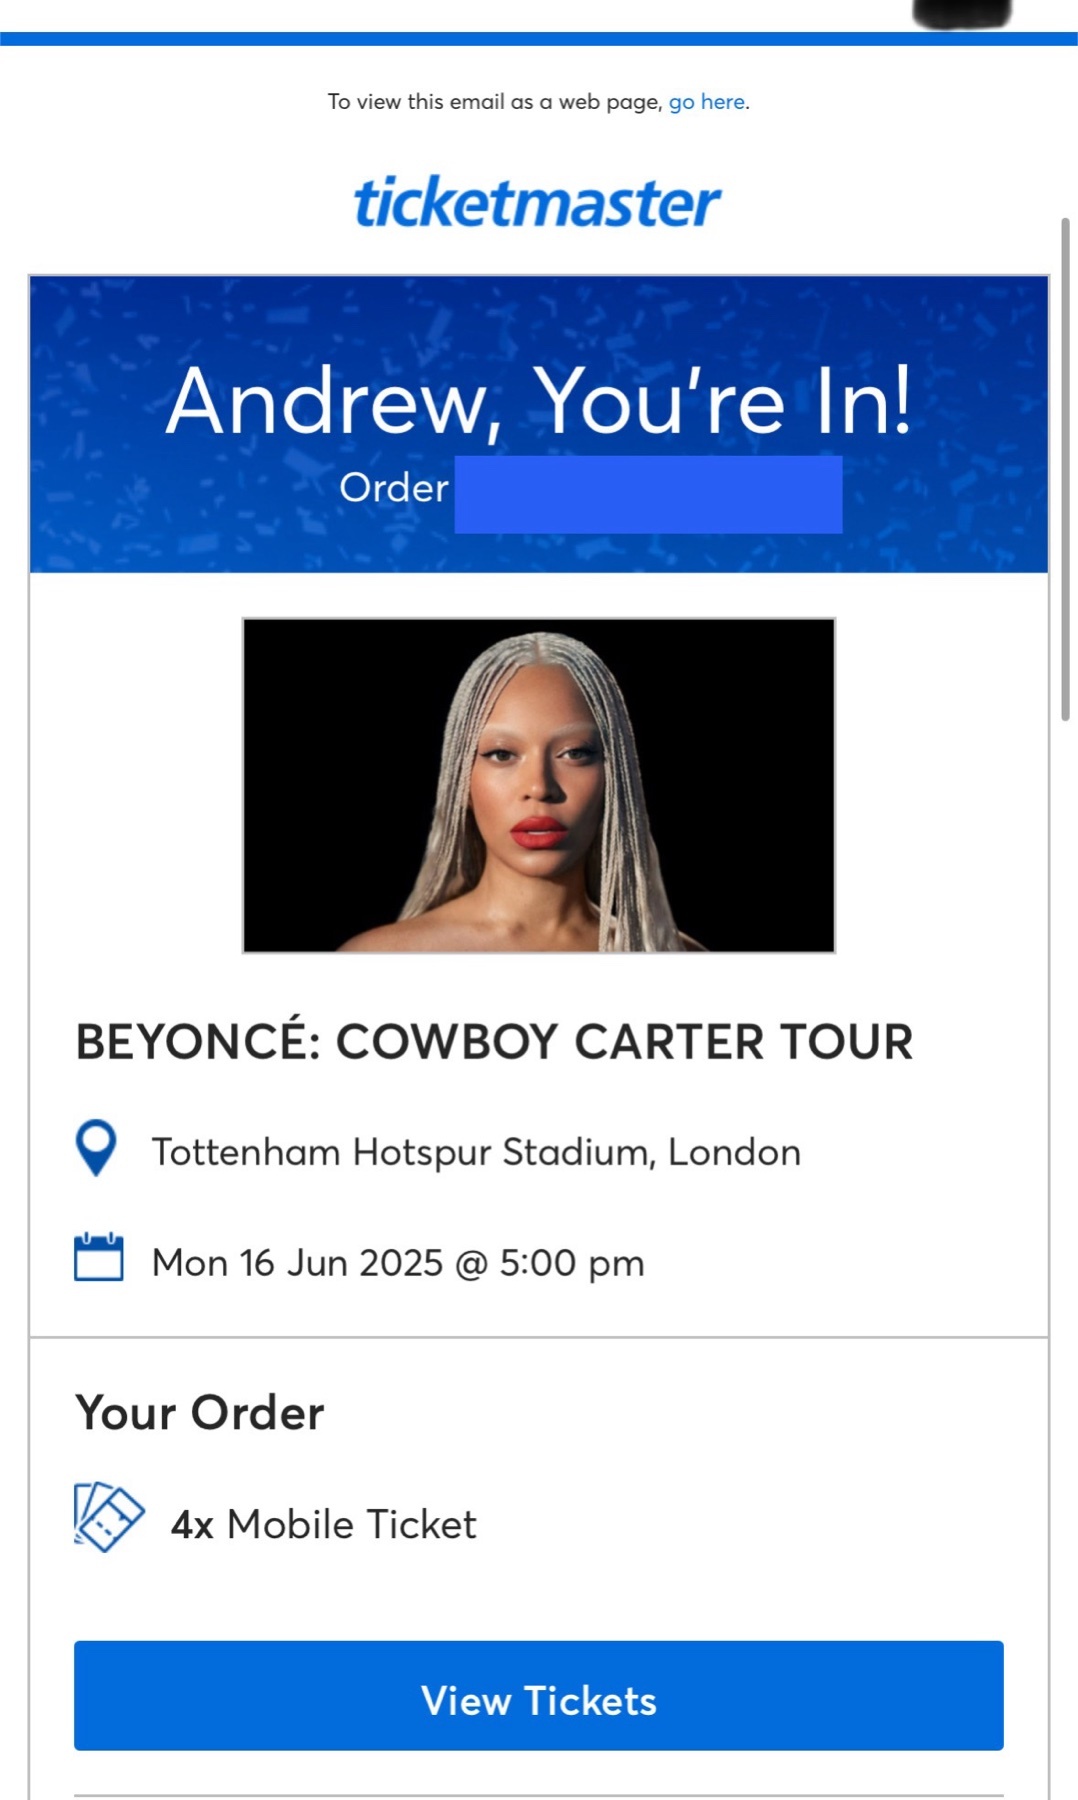Click Tottenham Hotspur Stadium, London venue text

pyautogui.click(x=476, y=1152)
